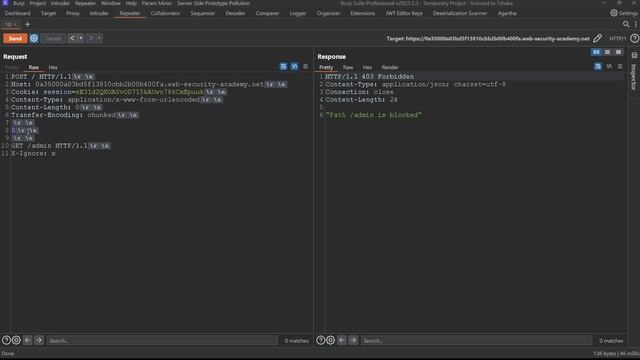Open response search settings gear
Image resolution: width=640 pixels, height=360 pixels.
pos(331,340)
